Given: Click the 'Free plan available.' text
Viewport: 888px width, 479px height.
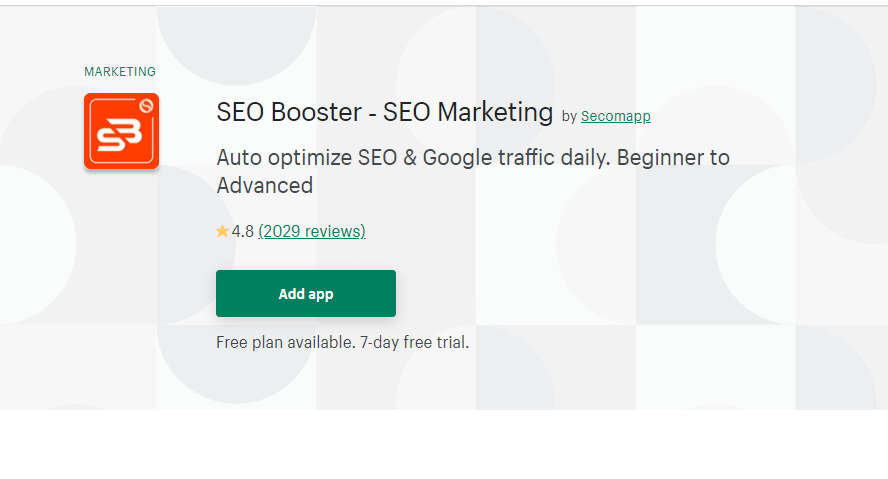Looking at the screenshot, I should click(x=285, y=343).
